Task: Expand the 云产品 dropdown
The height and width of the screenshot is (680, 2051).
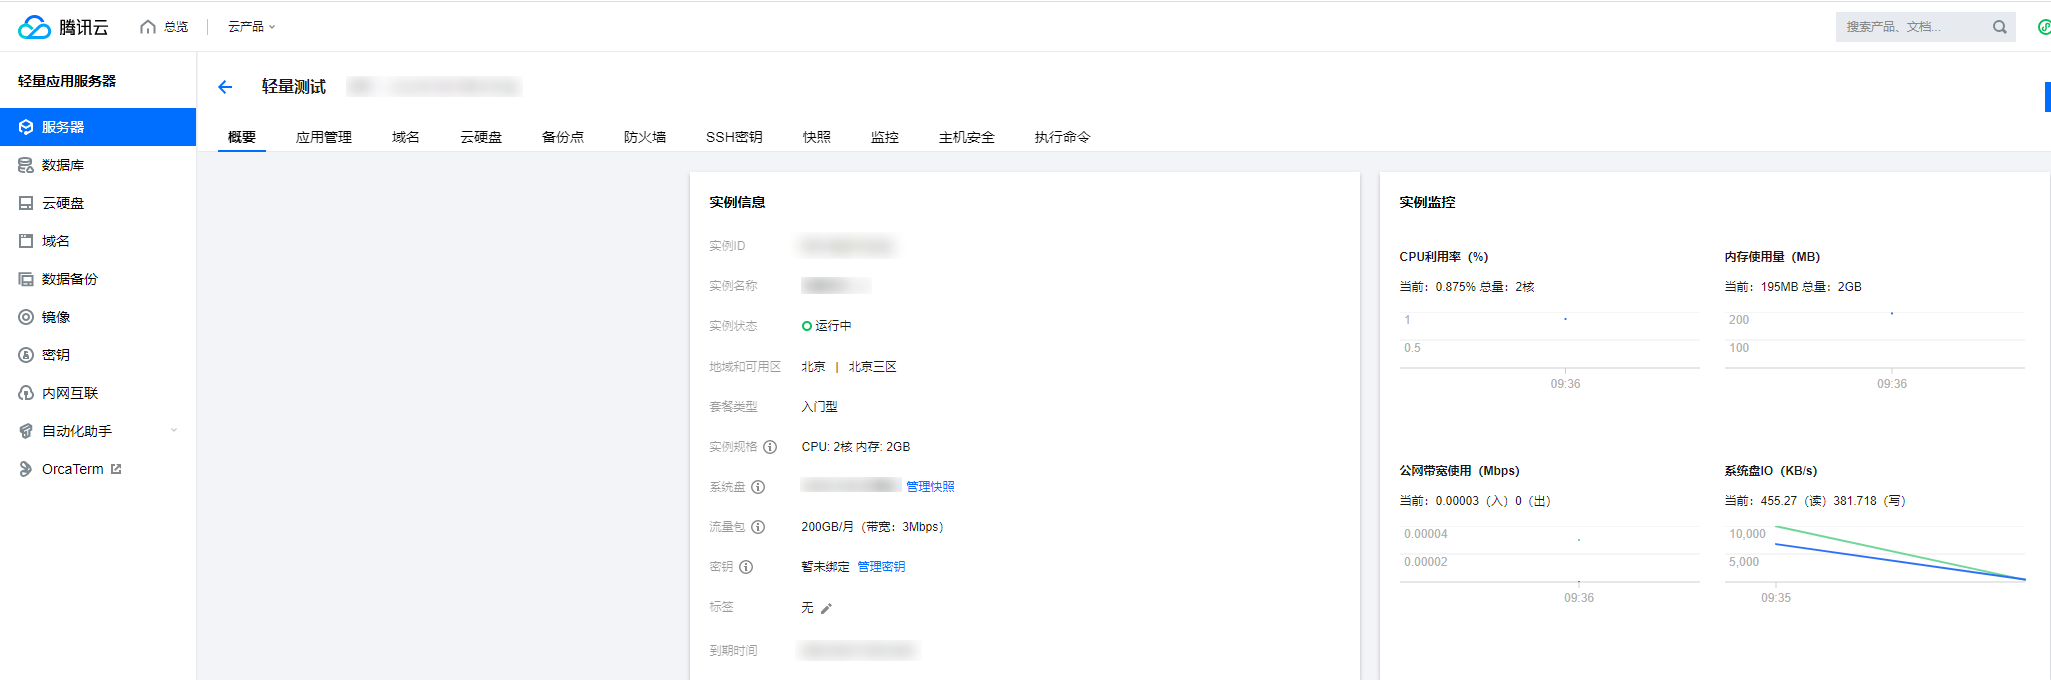Action: point(251,27)
